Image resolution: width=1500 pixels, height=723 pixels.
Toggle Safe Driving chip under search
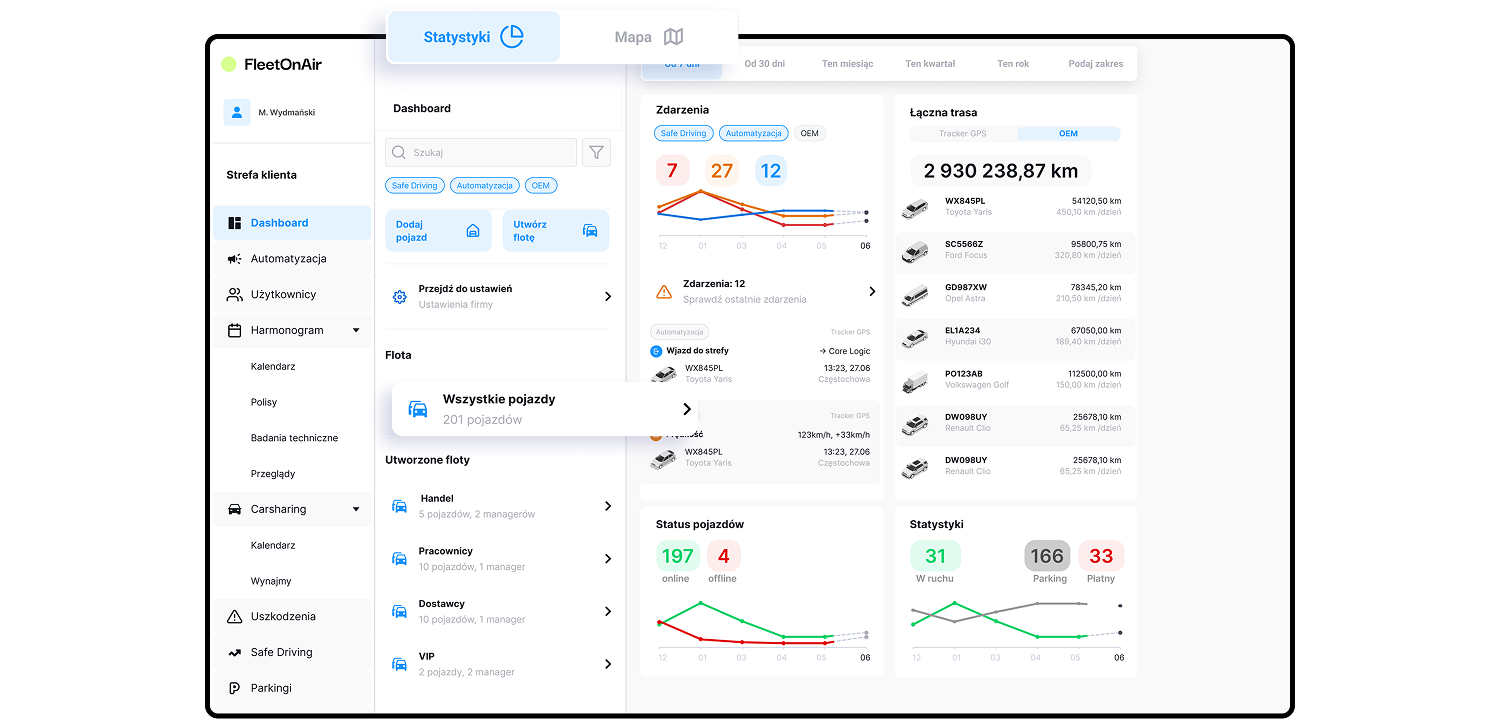pos(414,186)
